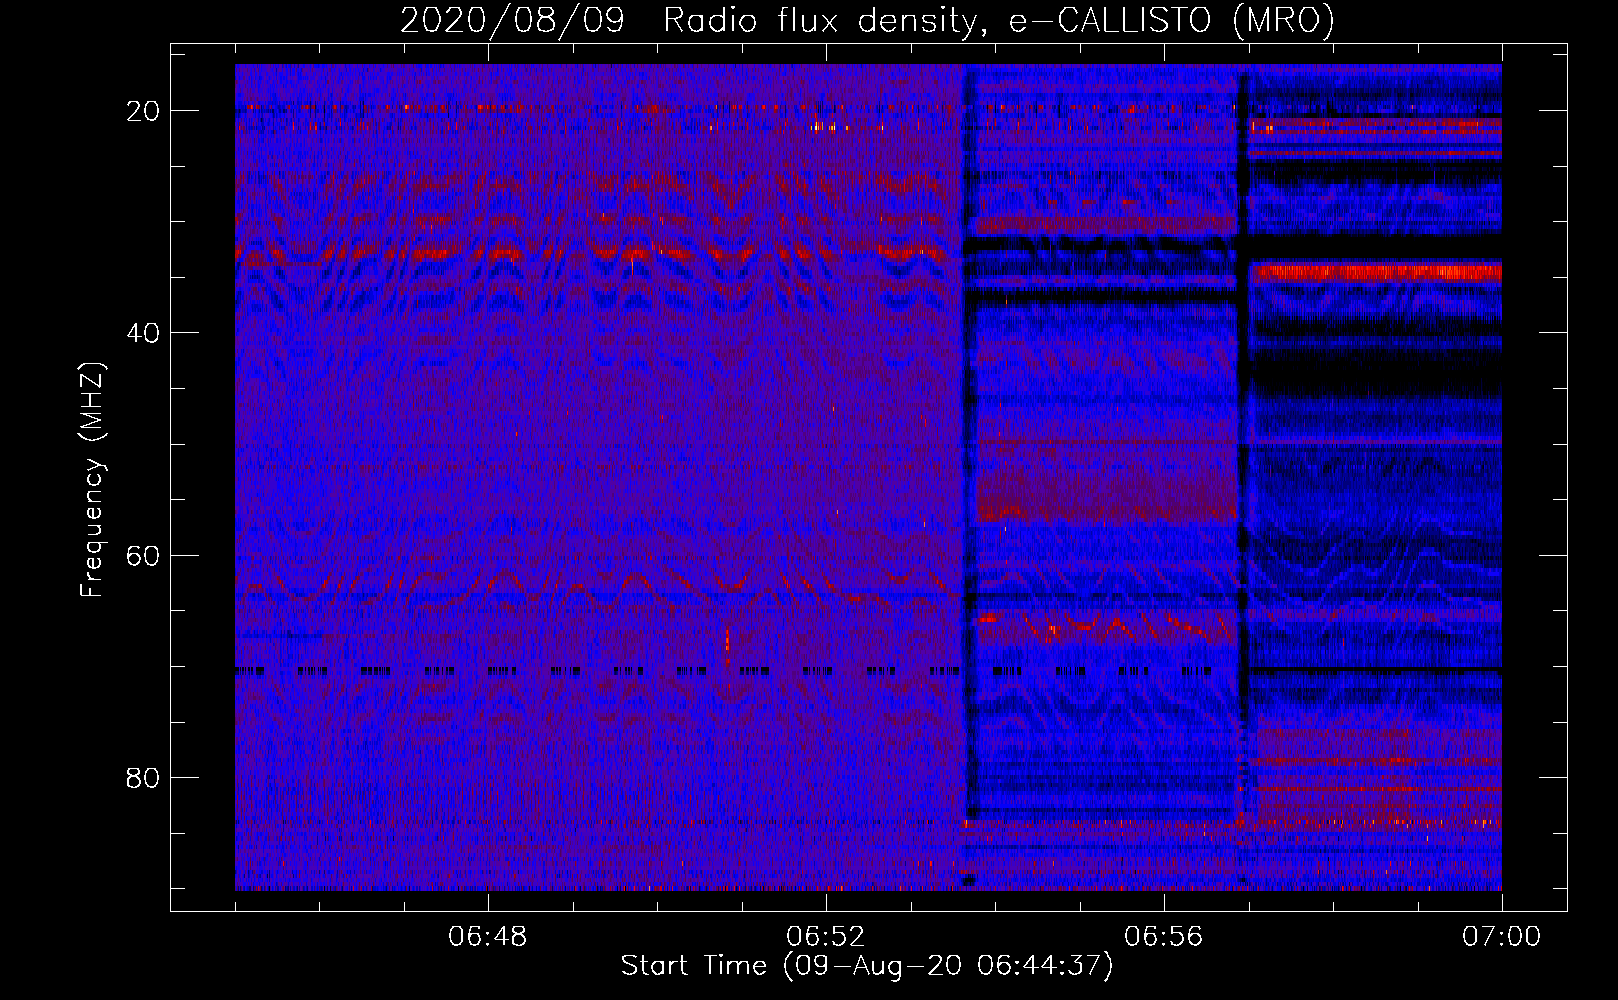Click the 'Start Time (09-Aug-20 06:44:37)' label
Viewport: 1618px width, 1000px height.
pos(867,966)
